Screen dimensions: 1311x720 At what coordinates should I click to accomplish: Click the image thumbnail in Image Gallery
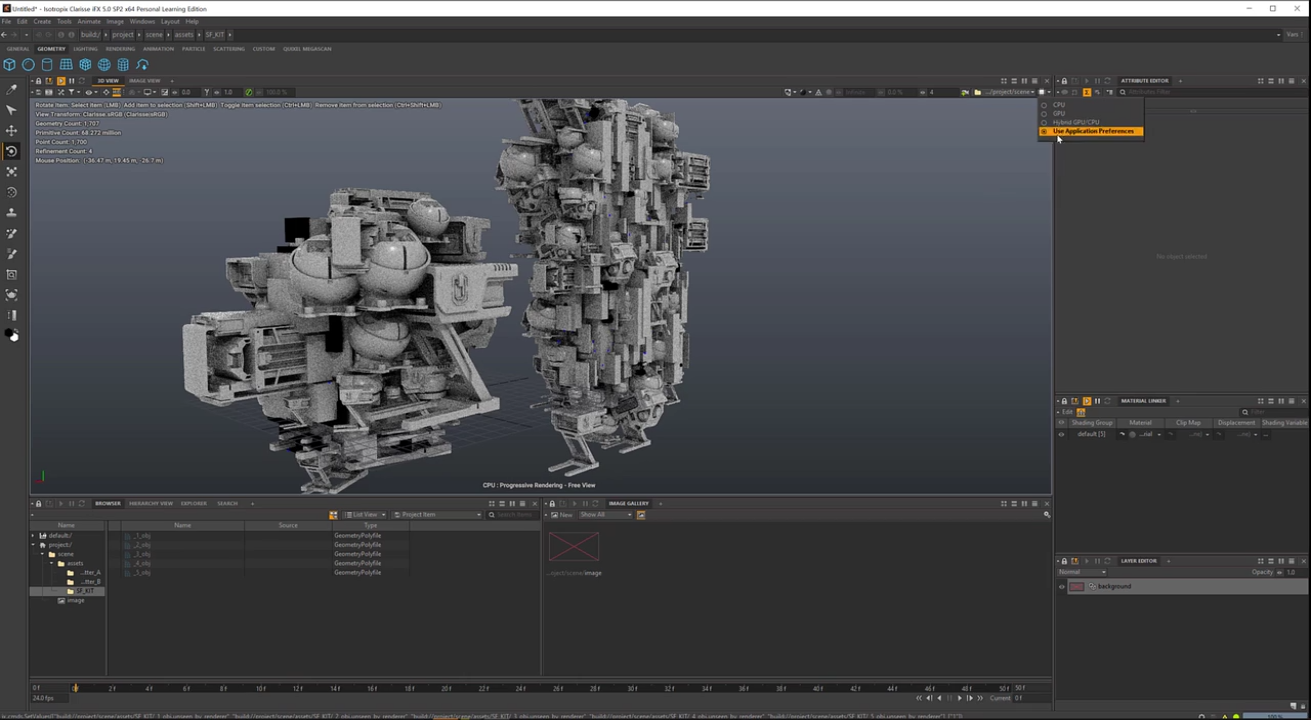coord(574,546)
